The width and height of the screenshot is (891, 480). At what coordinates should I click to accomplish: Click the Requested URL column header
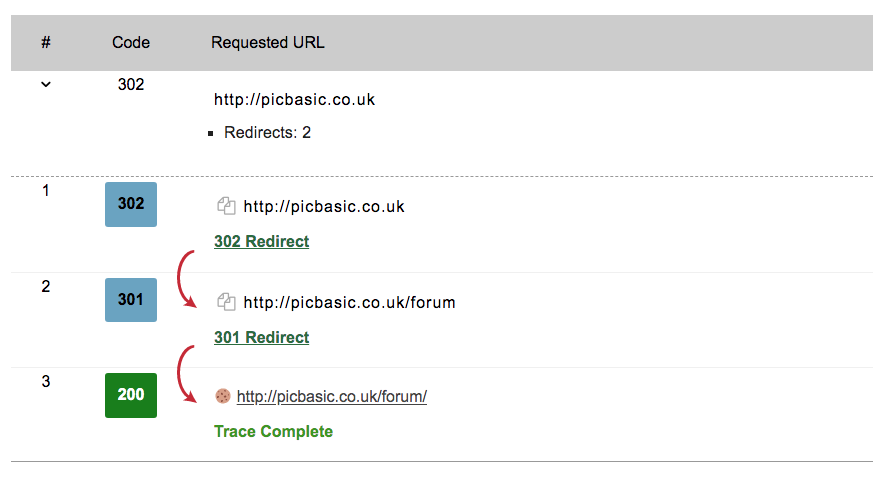(x=268, y=42)
